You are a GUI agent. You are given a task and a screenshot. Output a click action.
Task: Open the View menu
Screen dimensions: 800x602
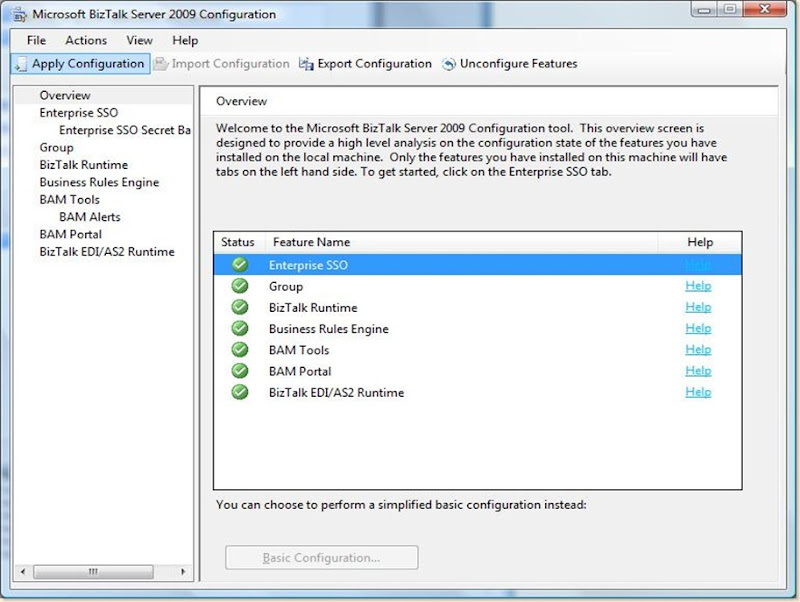[x=139, y=40]
